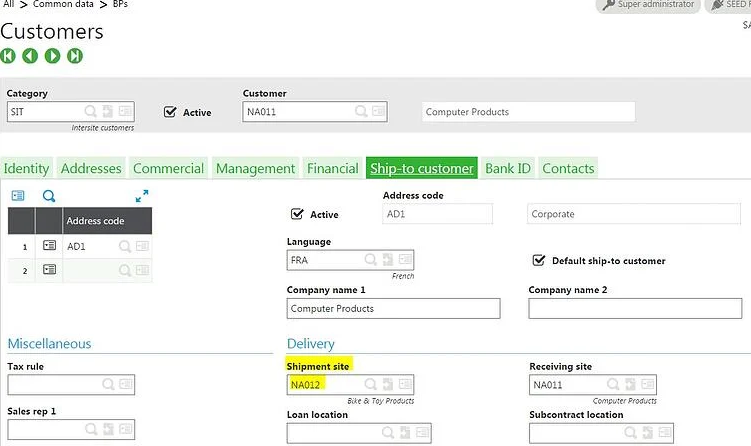Click magnifier icon in Category field

coord(91,112)
